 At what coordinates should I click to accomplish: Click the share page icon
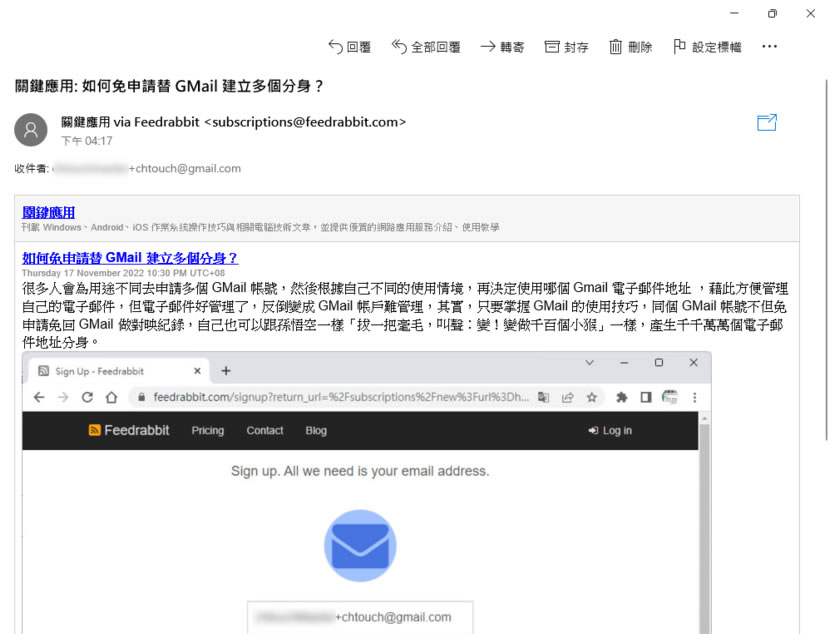[x=567, y=397]
